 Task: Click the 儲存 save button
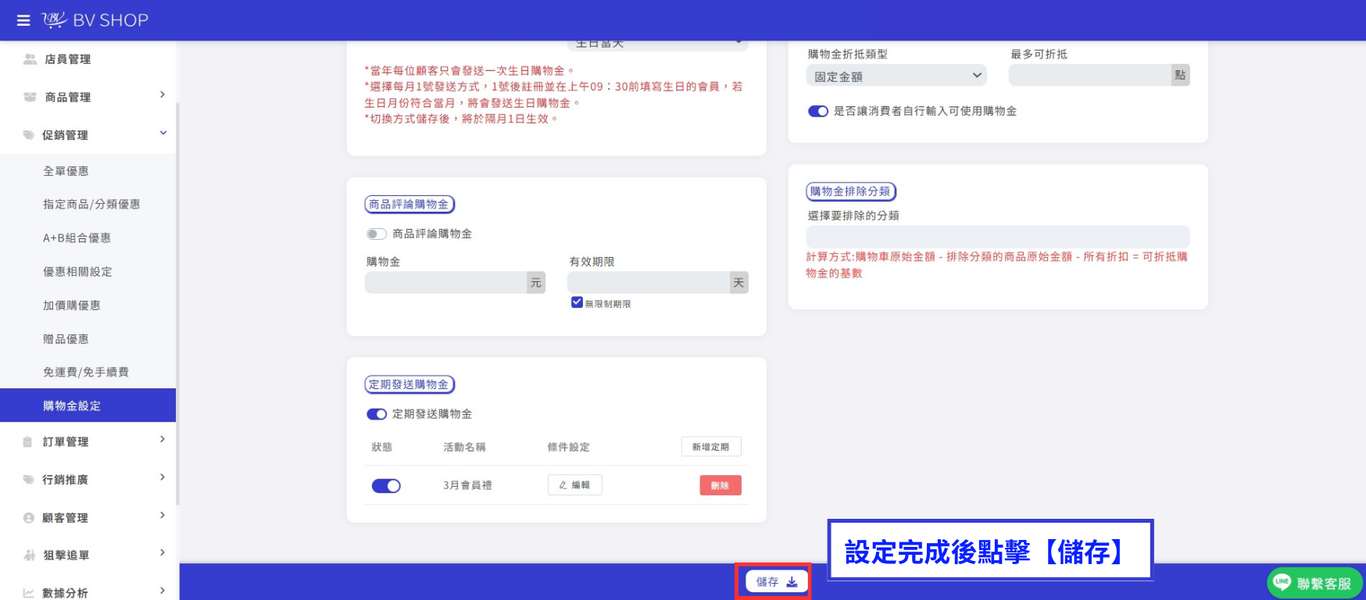(776, 582)
